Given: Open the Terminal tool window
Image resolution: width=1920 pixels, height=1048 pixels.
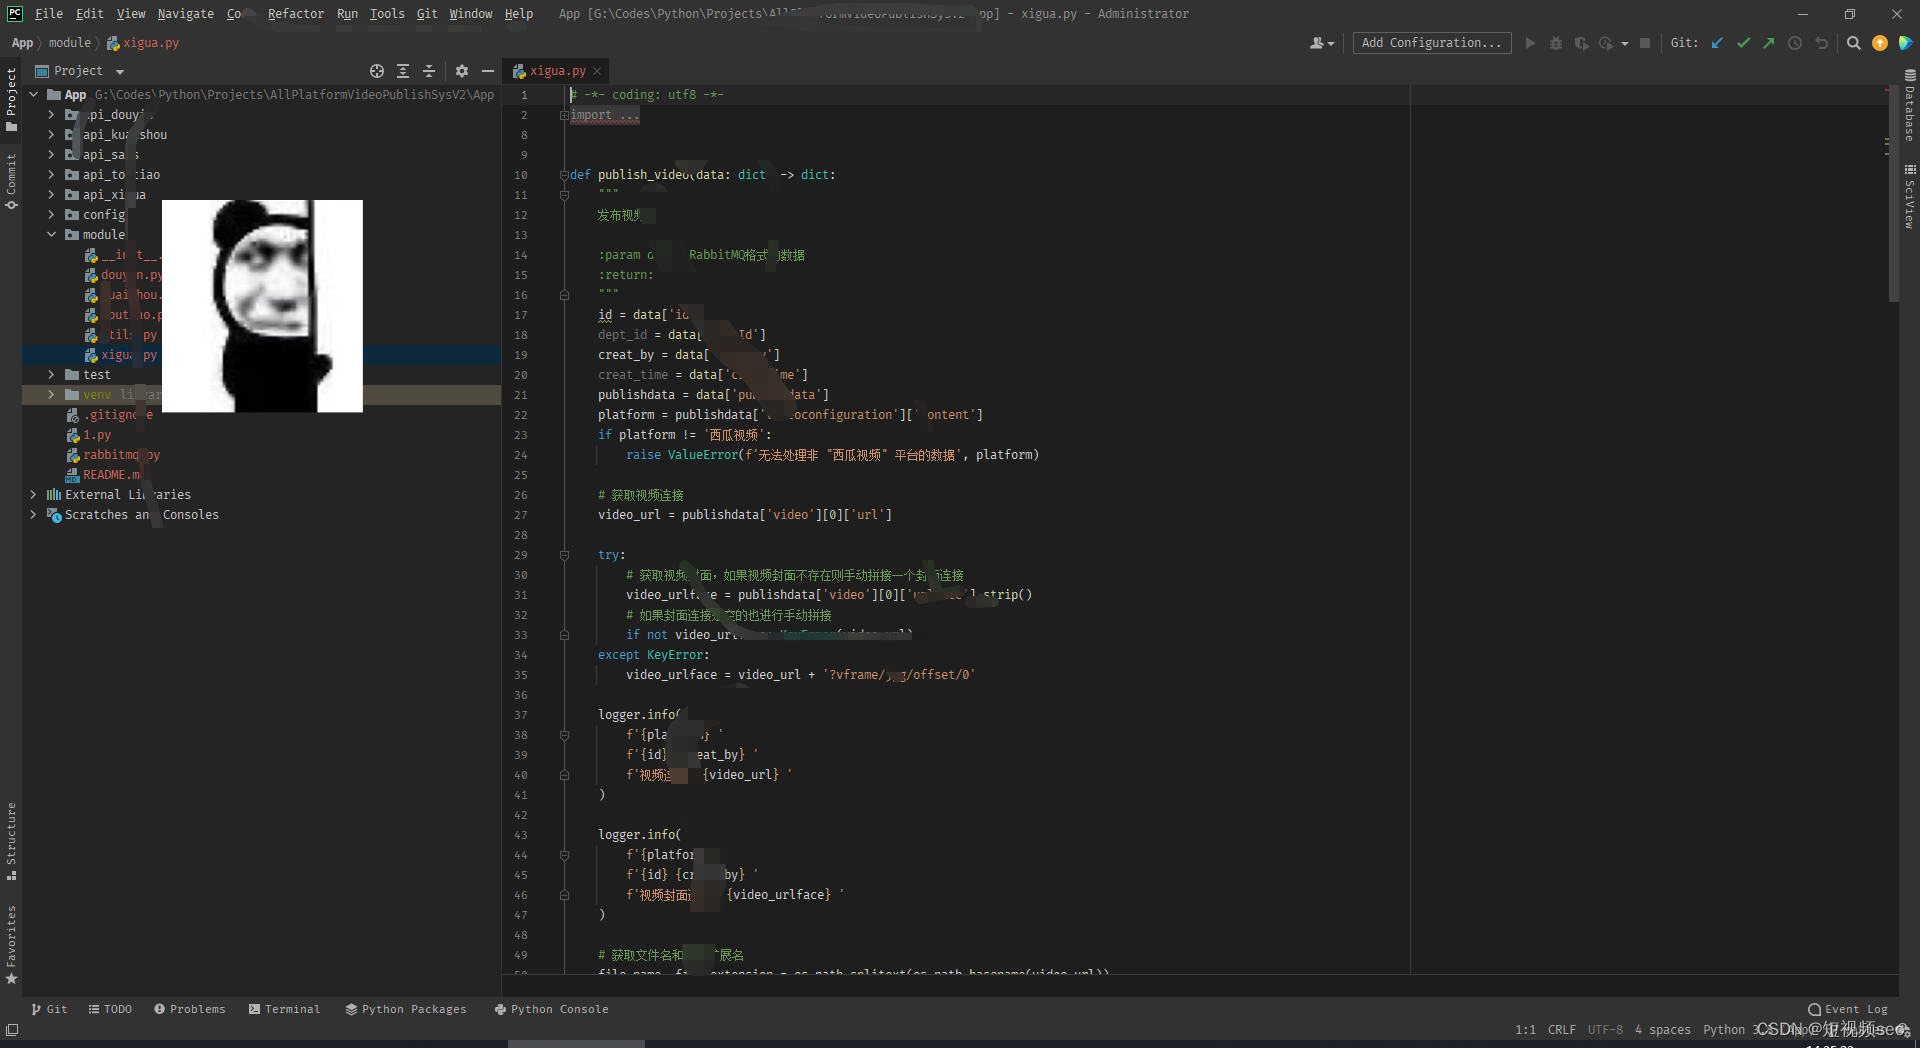Looking at the screenshot, I should pos(285,1010).
